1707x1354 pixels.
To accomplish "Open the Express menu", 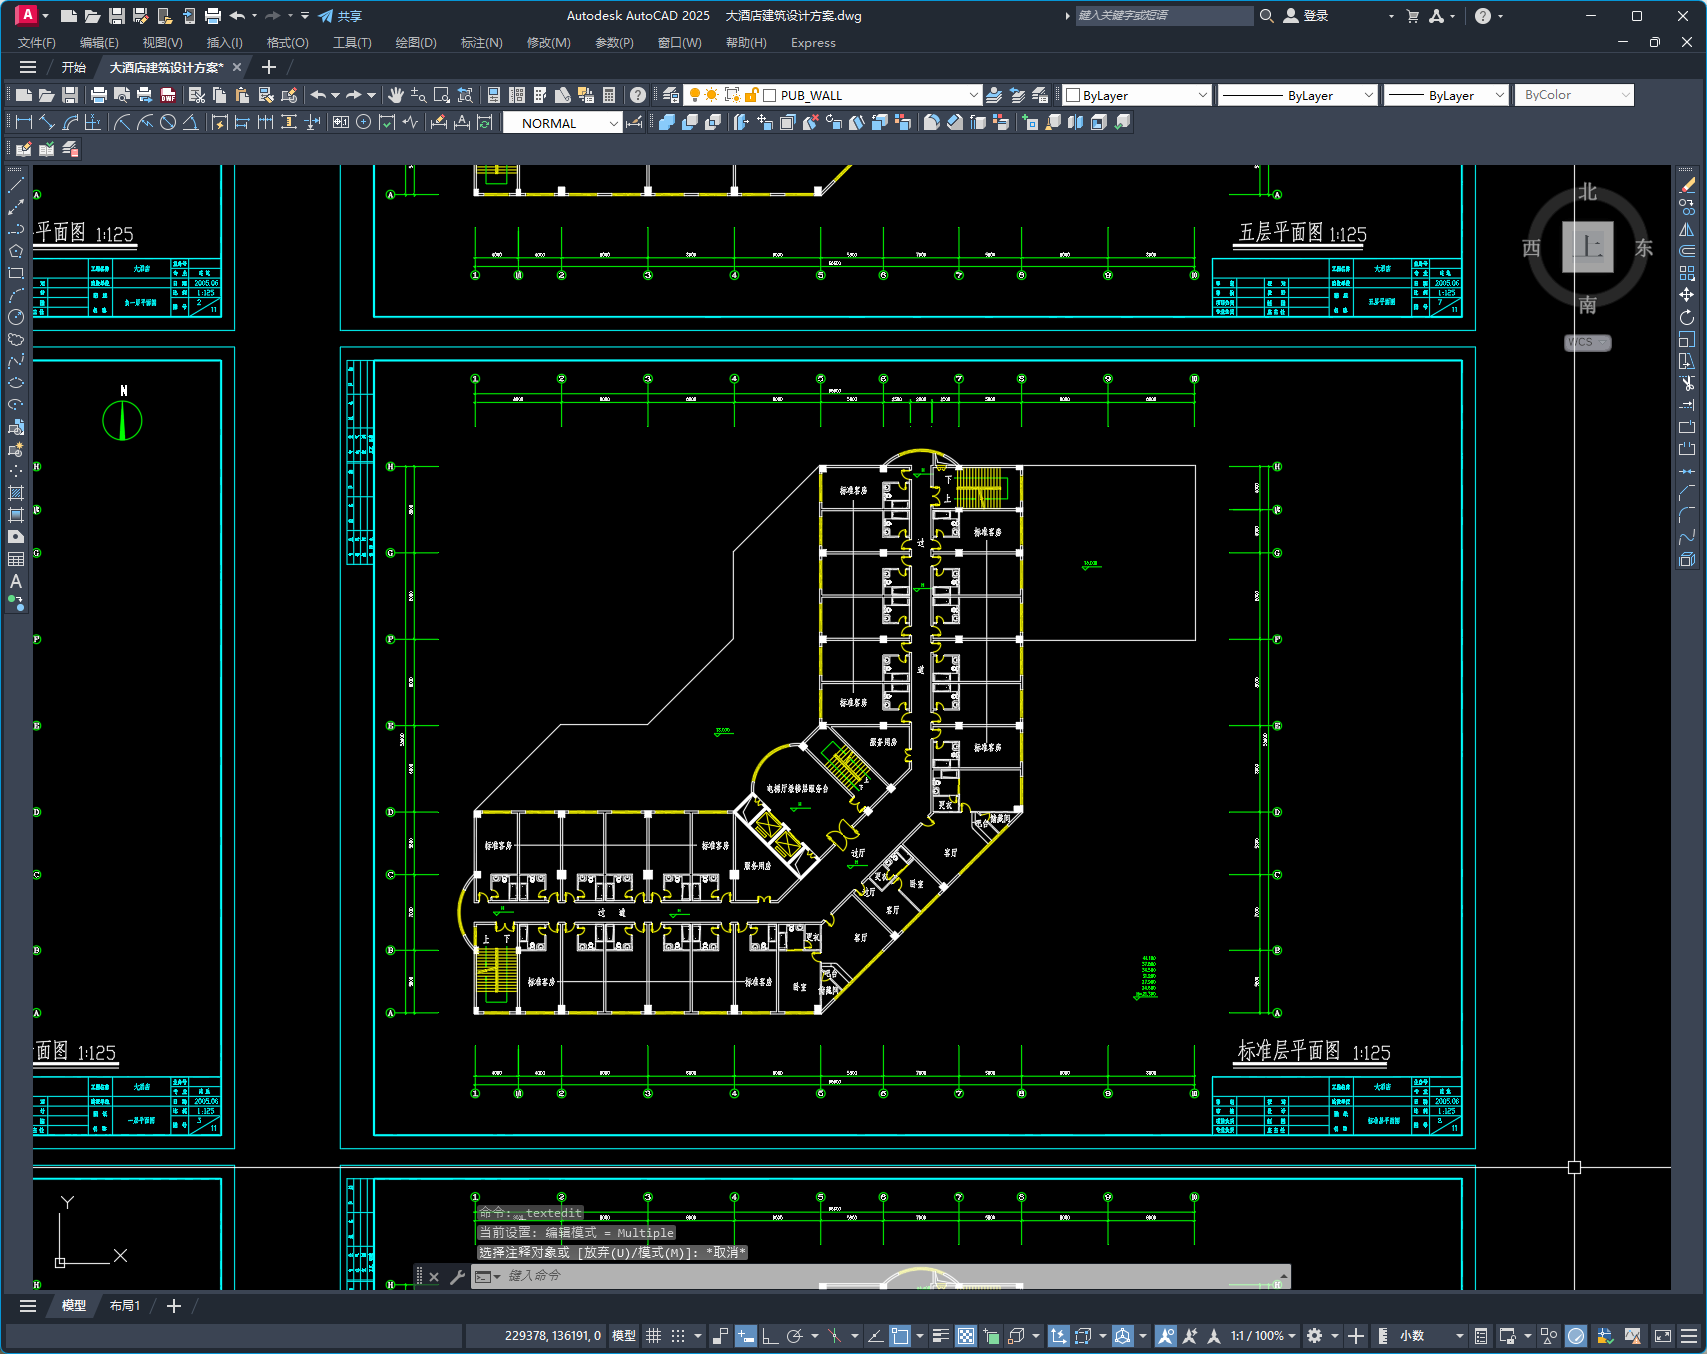I will coord(813,43).
